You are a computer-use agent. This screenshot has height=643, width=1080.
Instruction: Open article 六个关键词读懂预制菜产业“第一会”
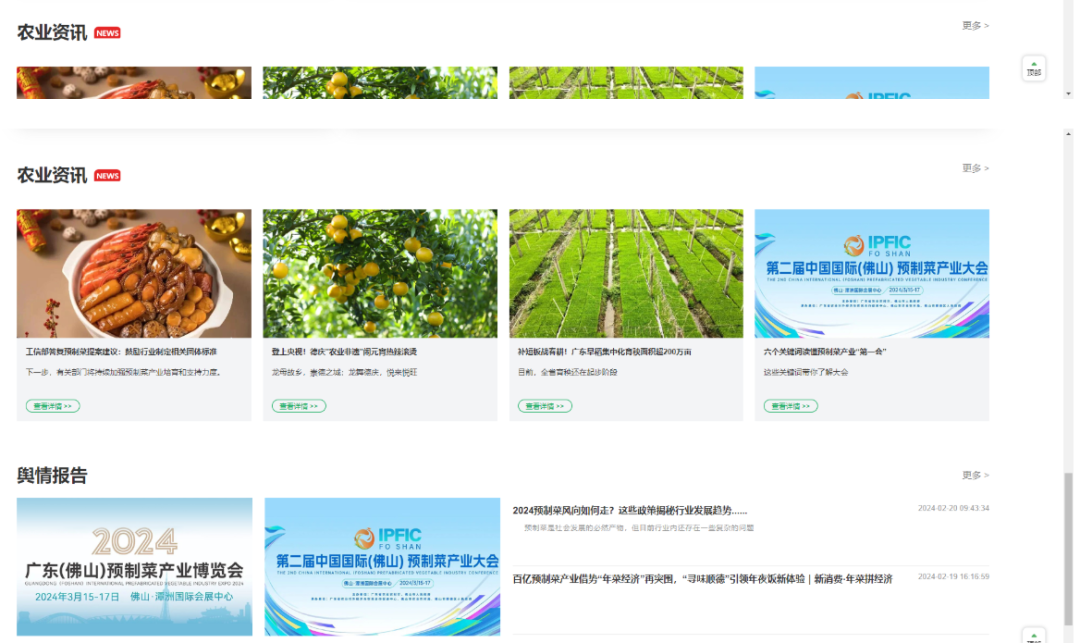pyautogui.click(x=825, y=352)
